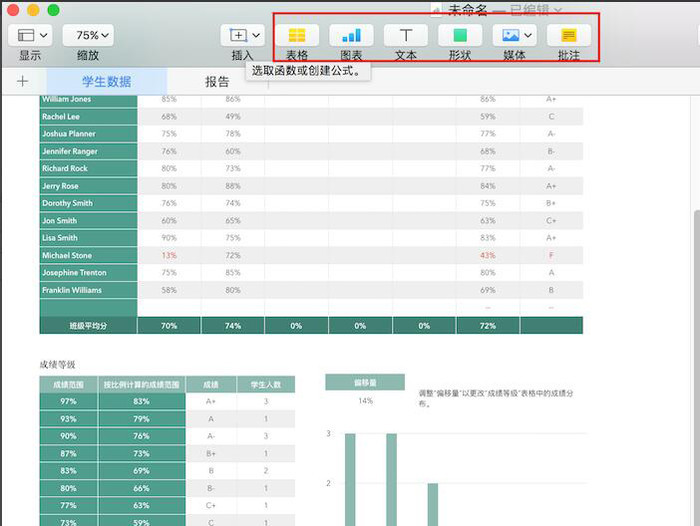Viewport: 700px width, 526px height.
Task: Click the 偏移量 header cell
Action: click(x=365, y=383)
